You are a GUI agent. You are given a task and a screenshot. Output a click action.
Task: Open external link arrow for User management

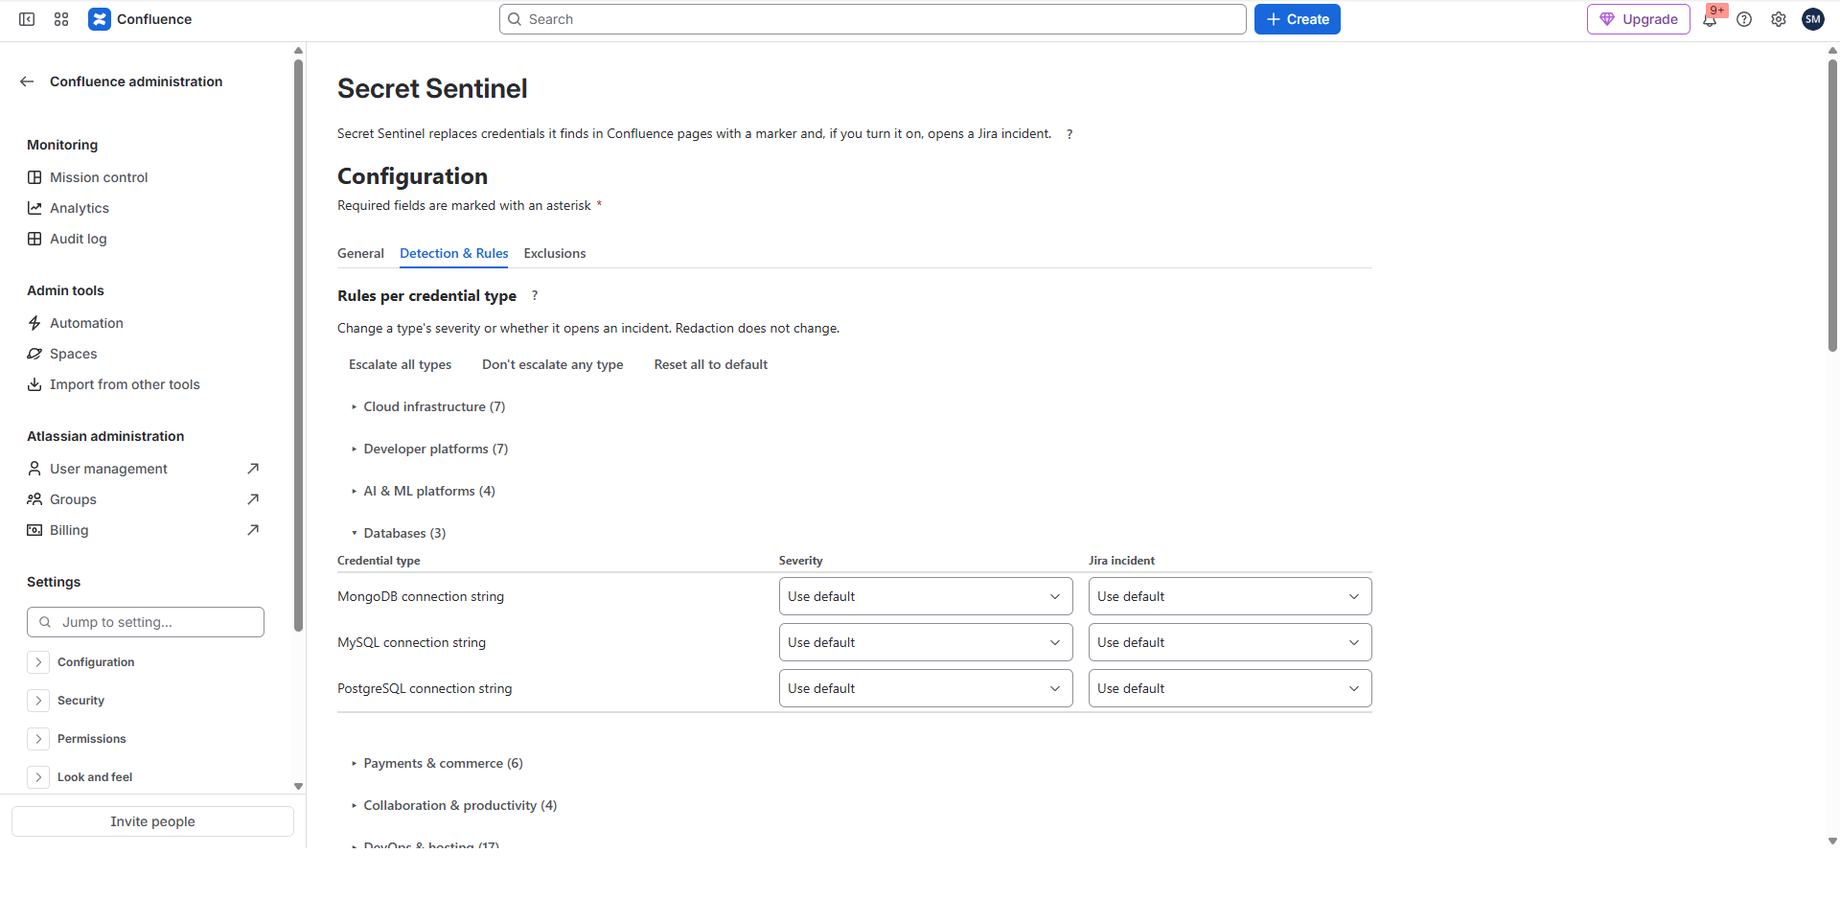point(253,469)
